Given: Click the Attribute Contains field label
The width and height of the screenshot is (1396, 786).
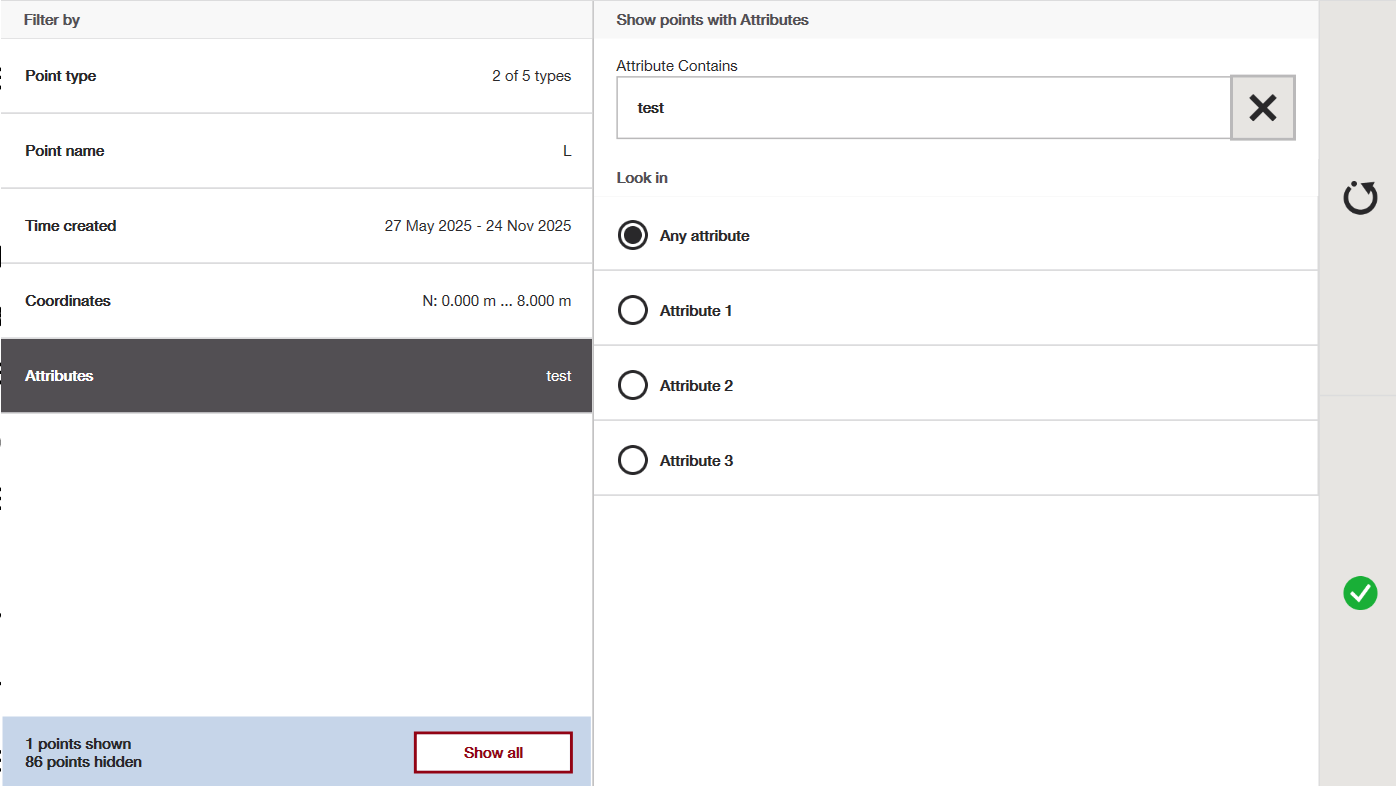Looking at the screenshot, I should pyautogui.click(x=677, y=66).
